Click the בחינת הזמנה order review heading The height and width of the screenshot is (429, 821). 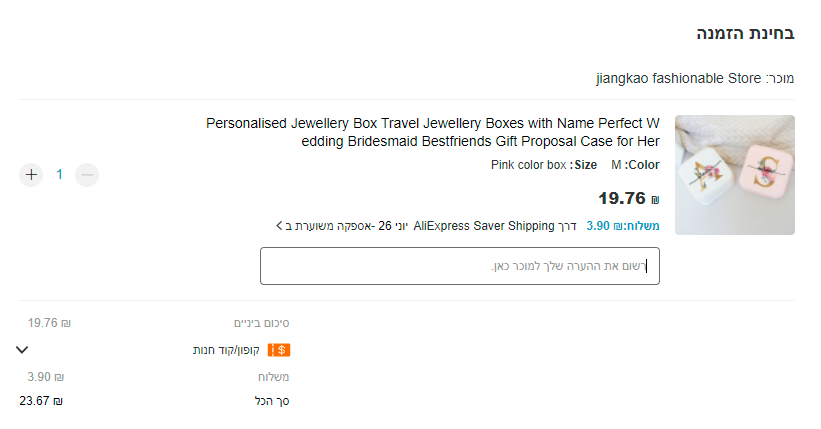[745, 33]
